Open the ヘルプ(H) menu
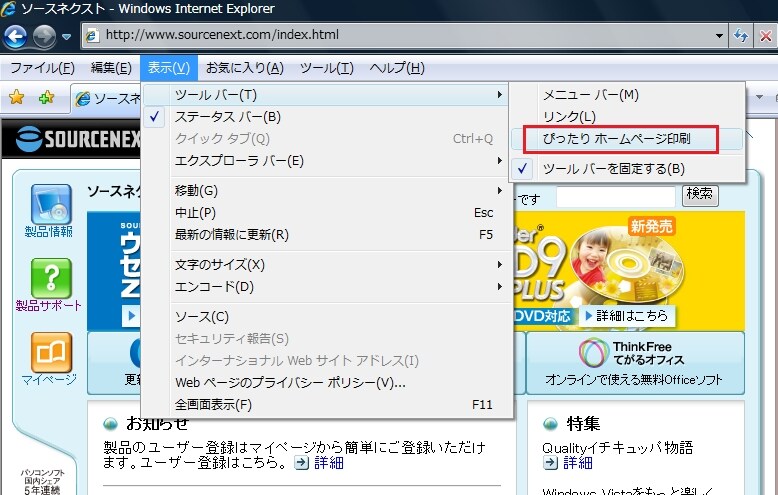Image resolution: width=778 pixels, height=495 pixels. click(x=397, y=67)
